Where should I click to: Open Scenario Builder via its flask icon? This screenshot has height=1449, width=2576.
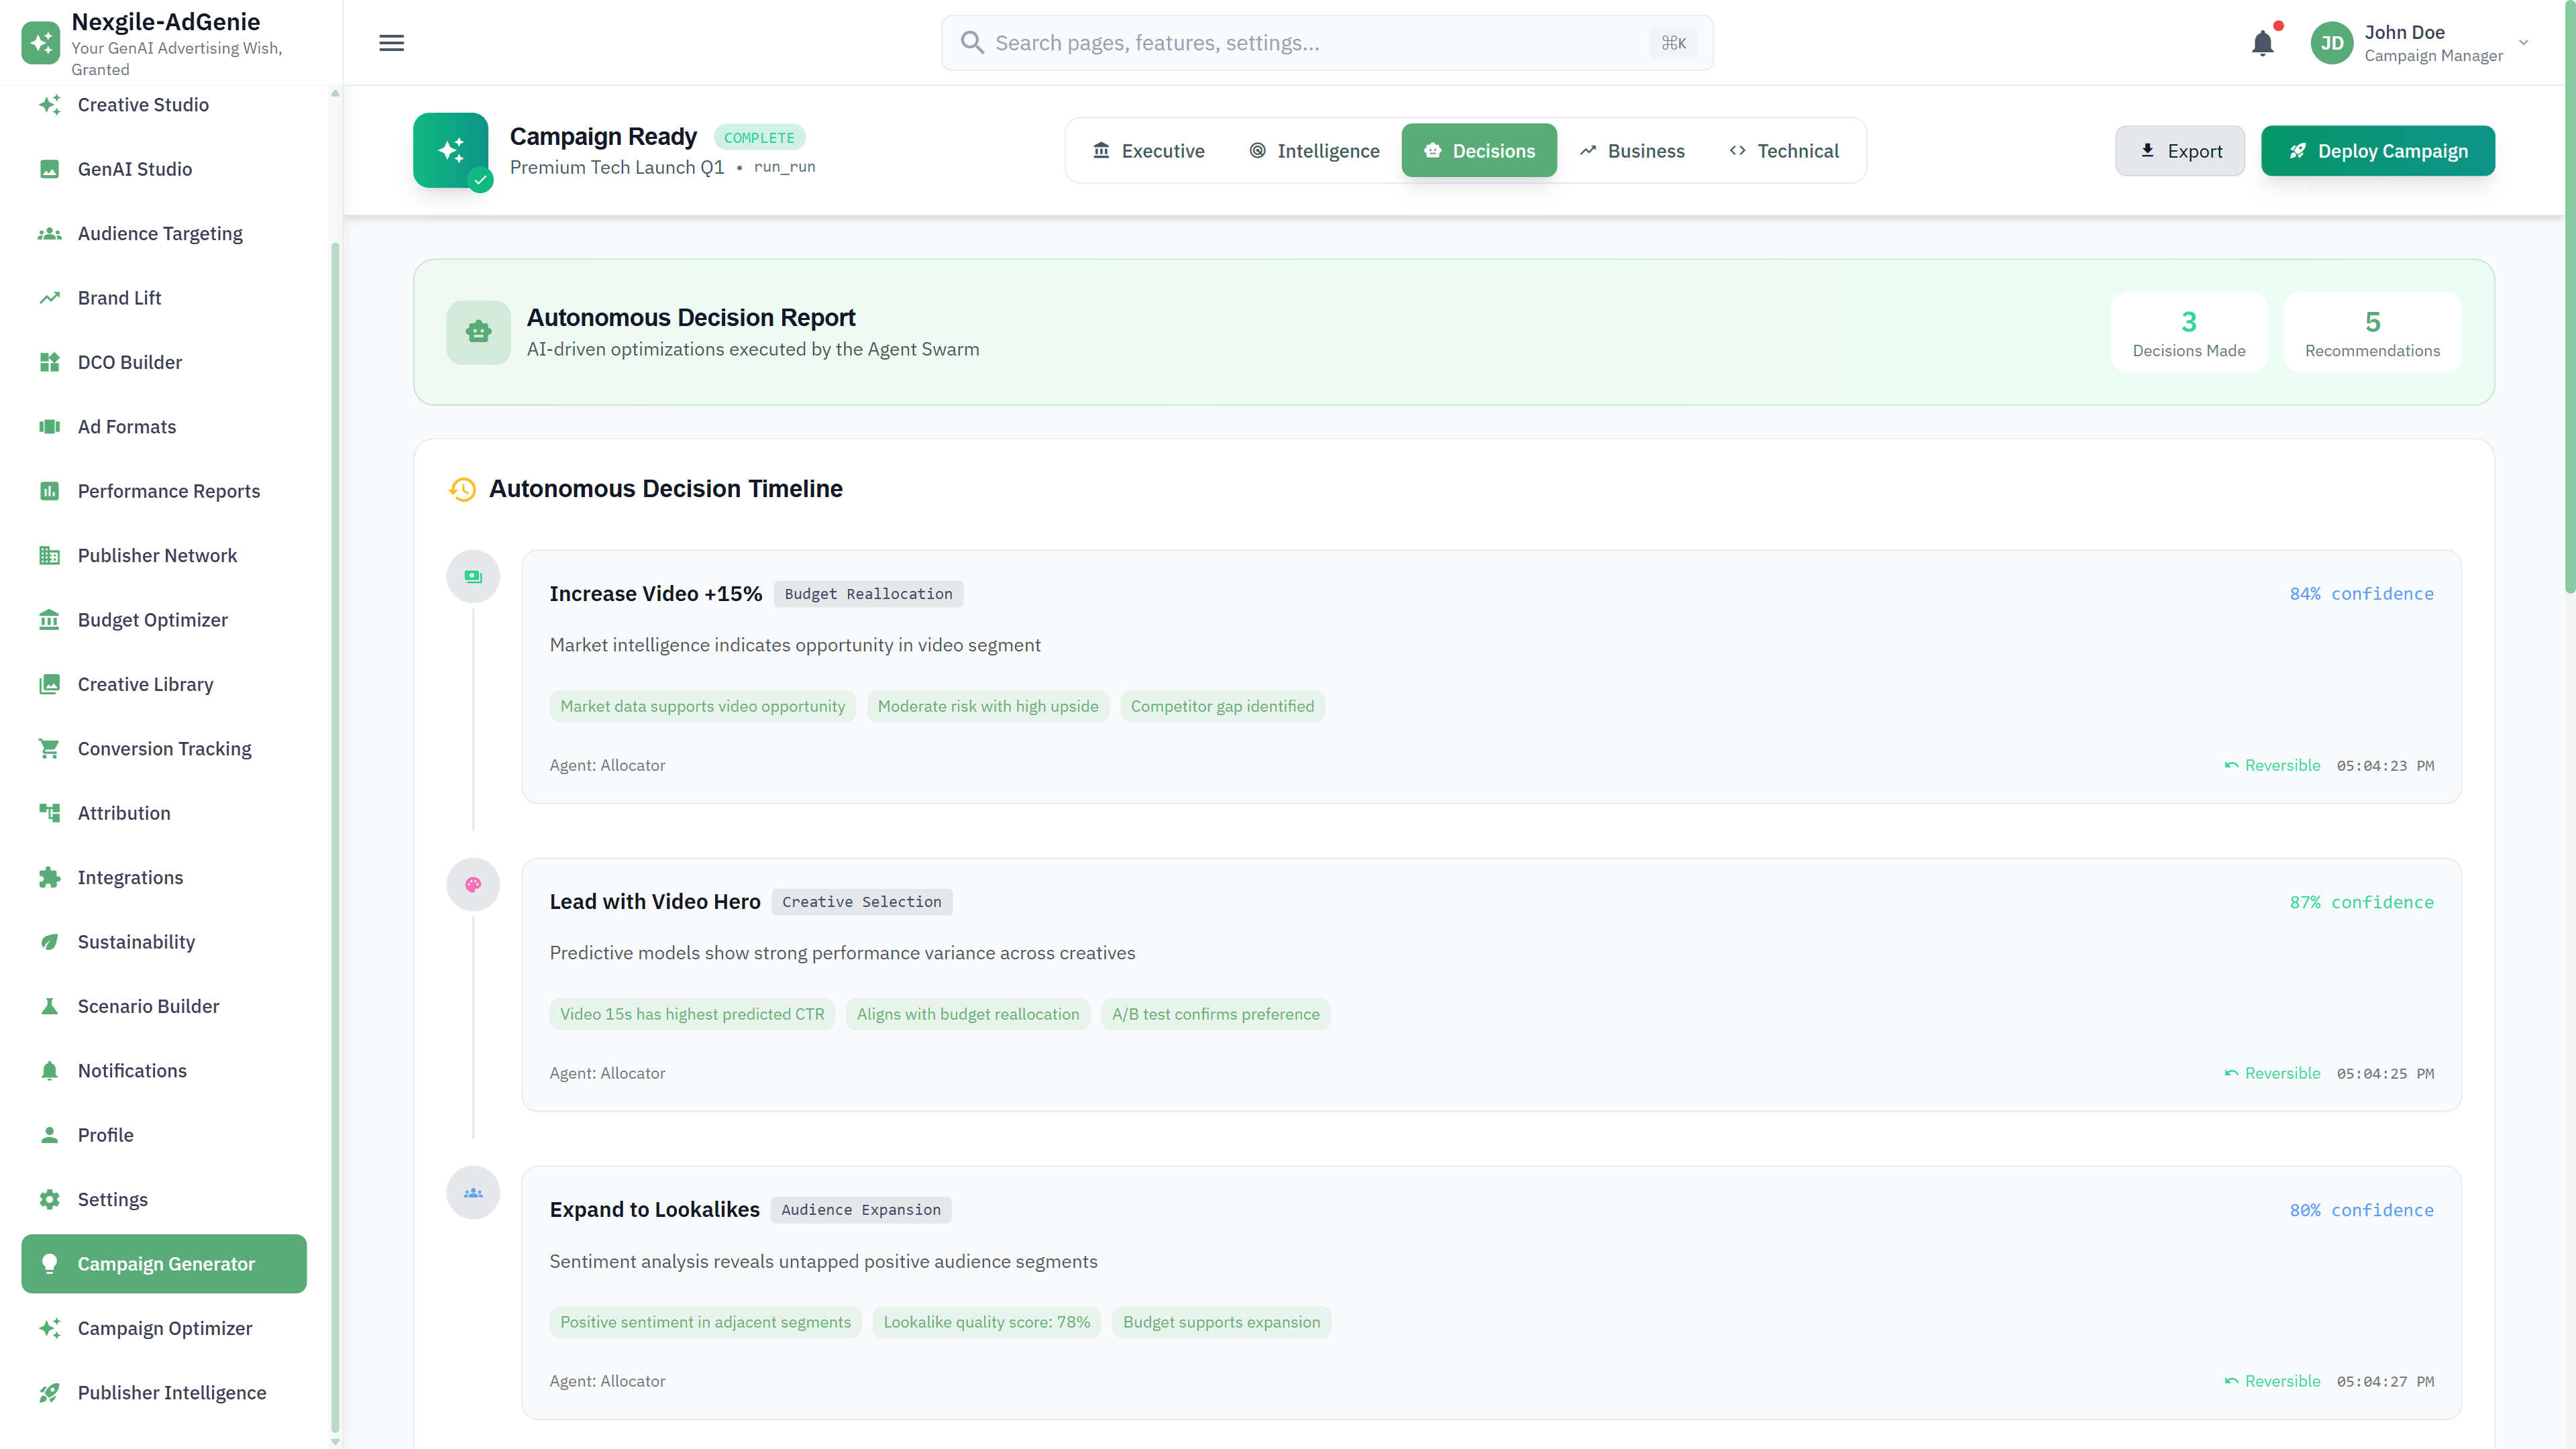pyautogui.click(x=50, y=1006)
